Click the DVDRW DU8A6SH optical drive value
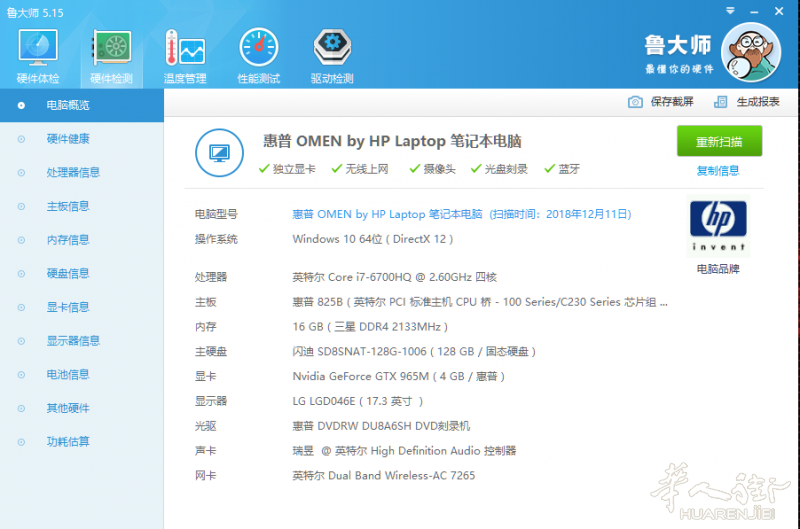Screen dimensions: 800x529 [x=381, y=426]
